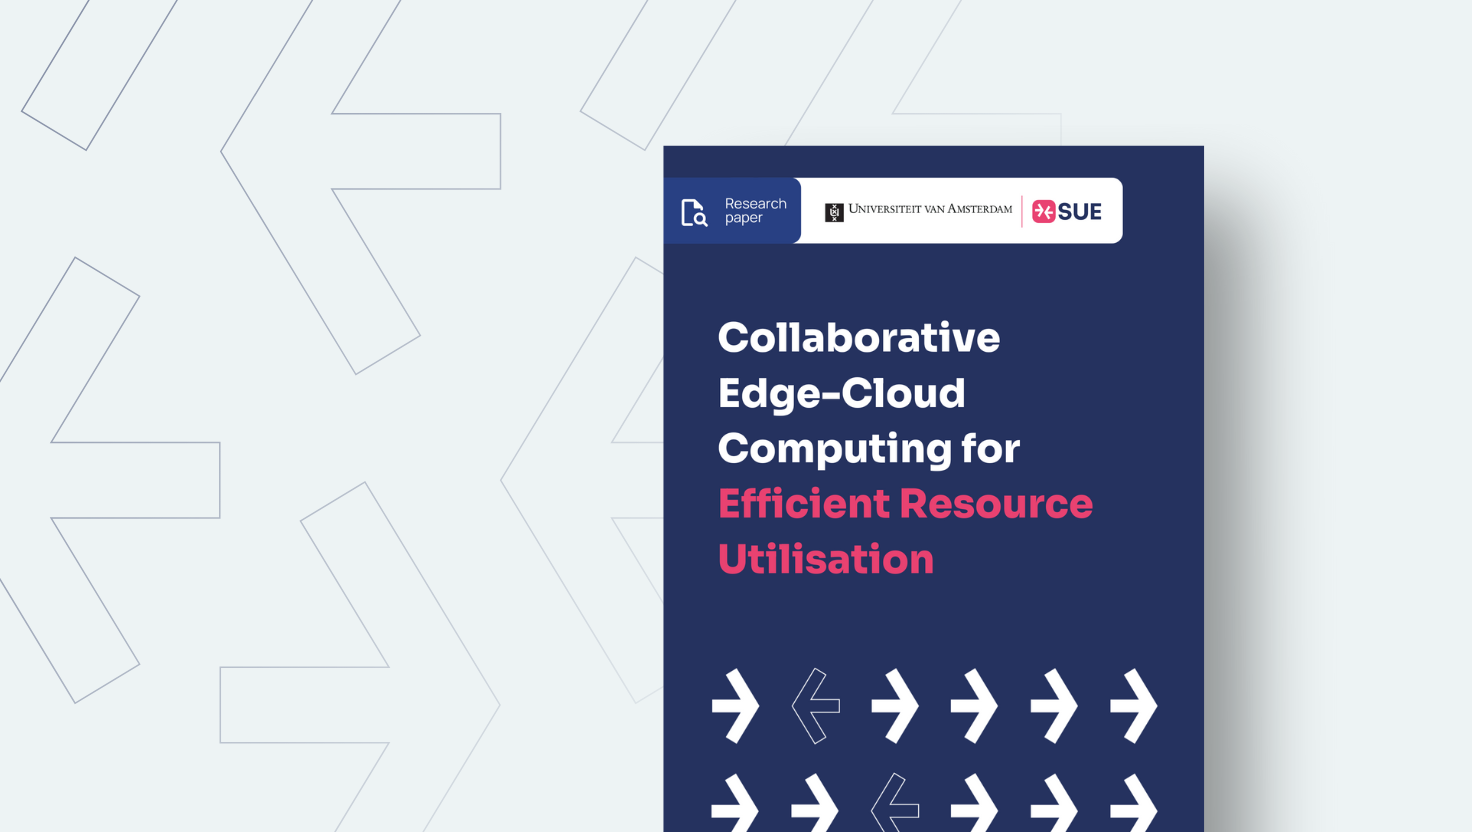
Task: Select the 'Research paper' label text
Action: [755, 211]
